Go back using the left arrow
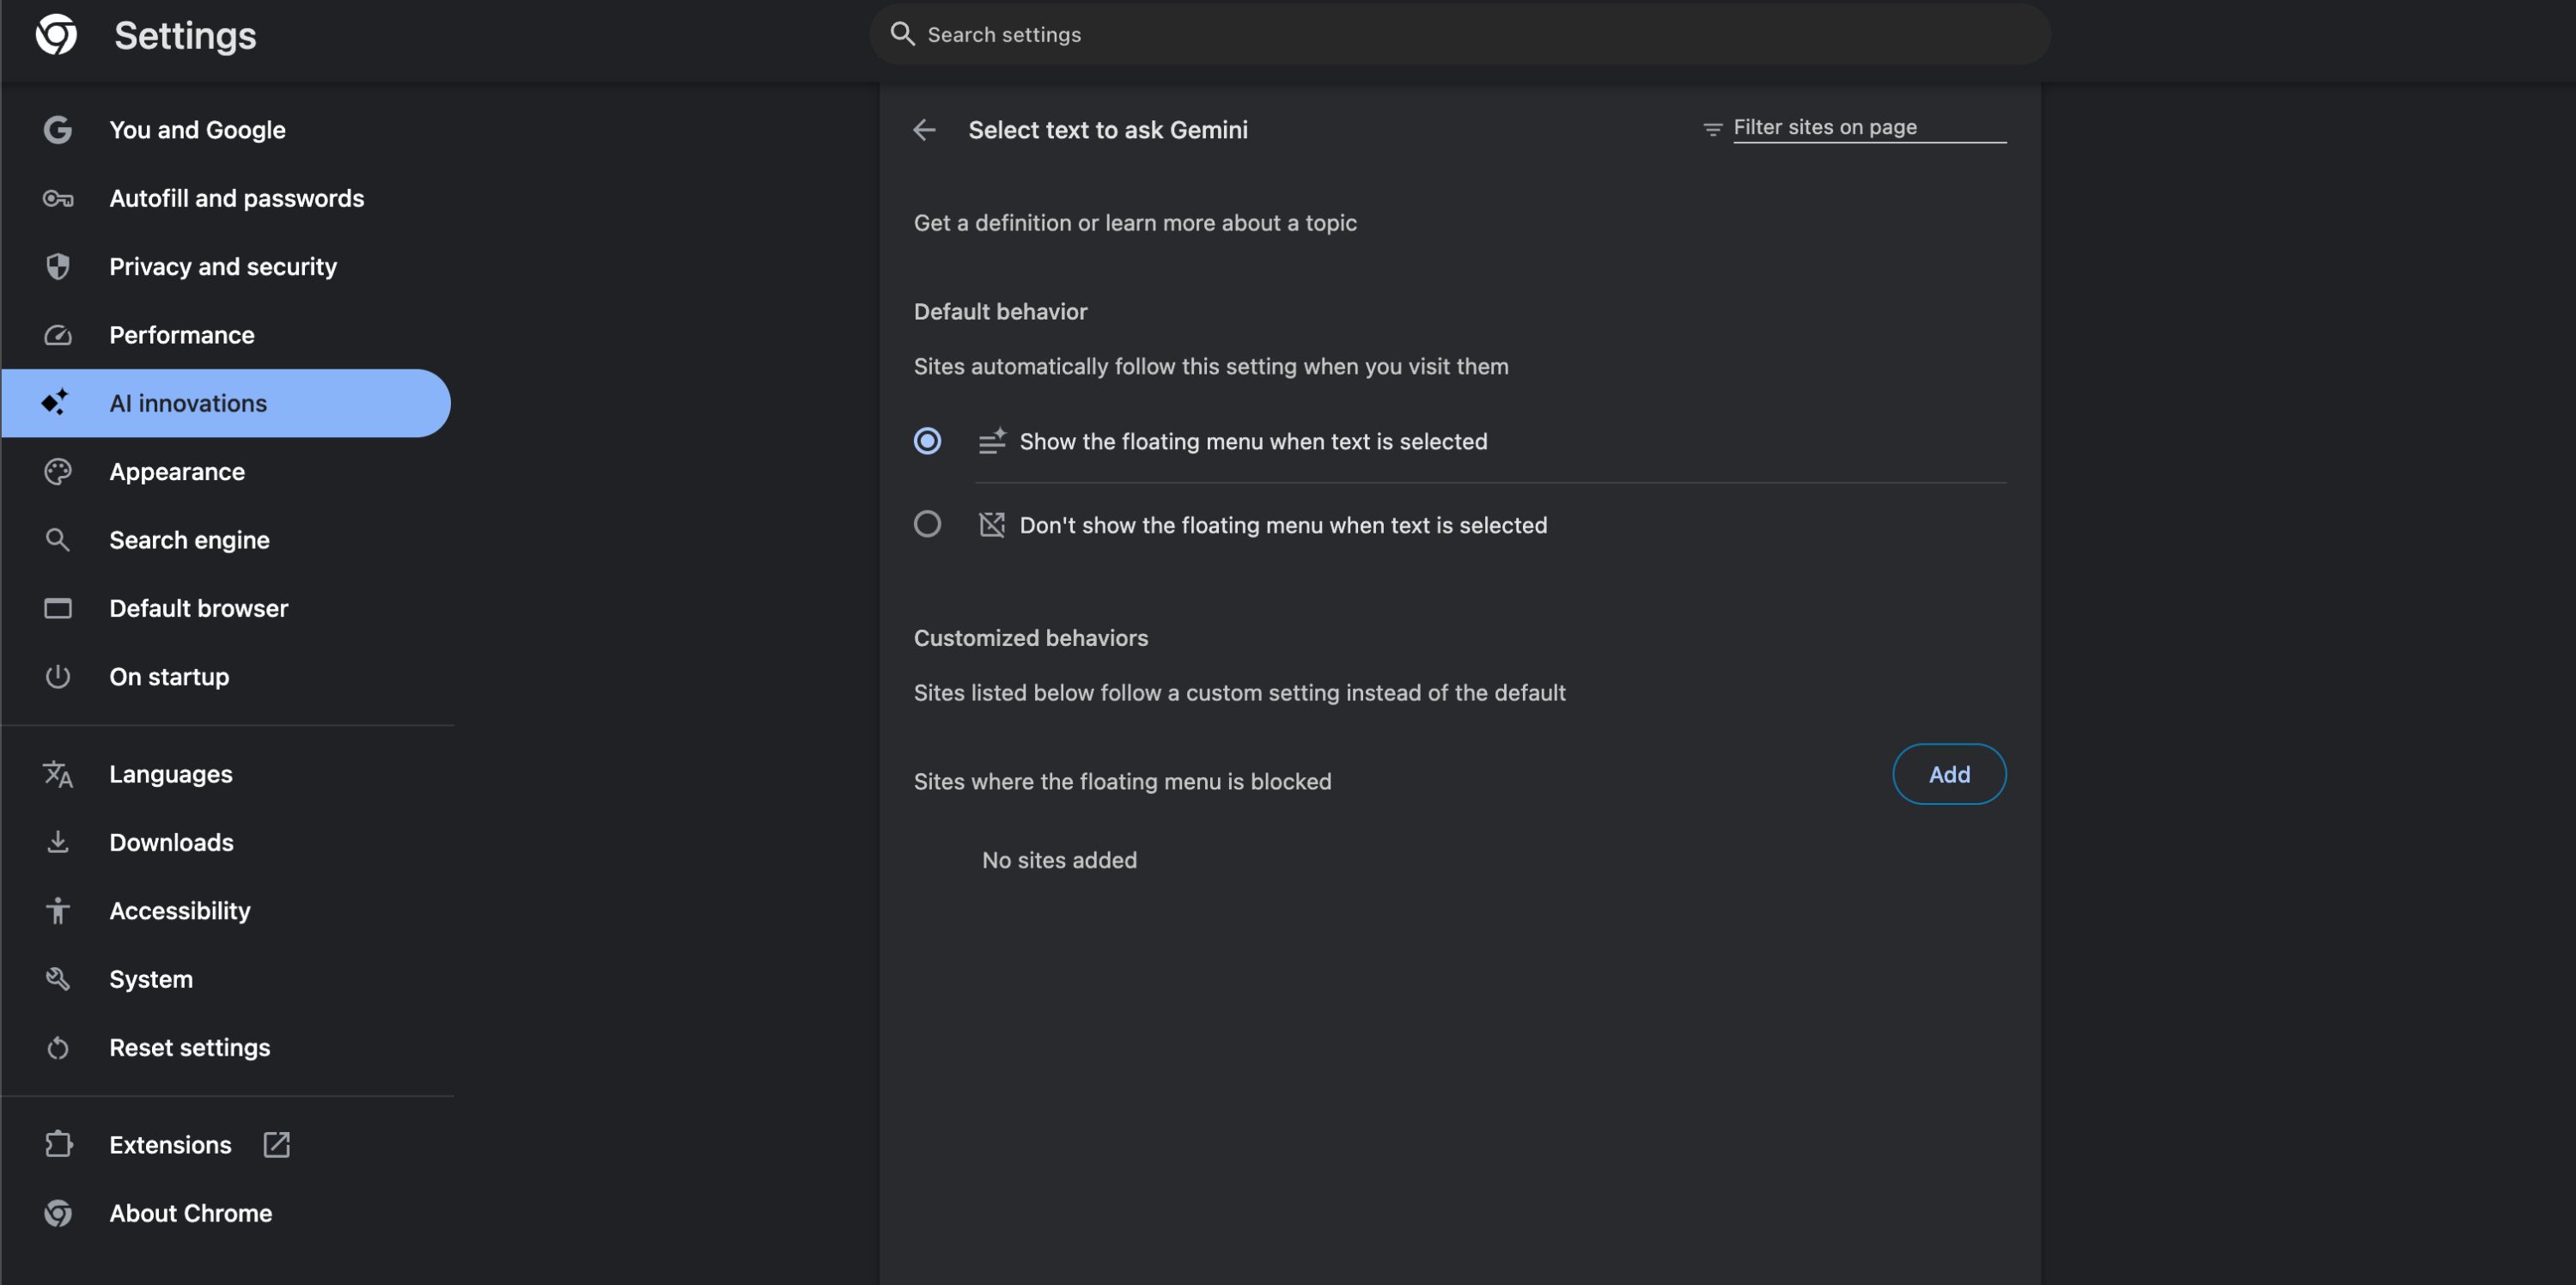The width and height of the screenshot is (2576, 1285). click(x=924, y=130)
